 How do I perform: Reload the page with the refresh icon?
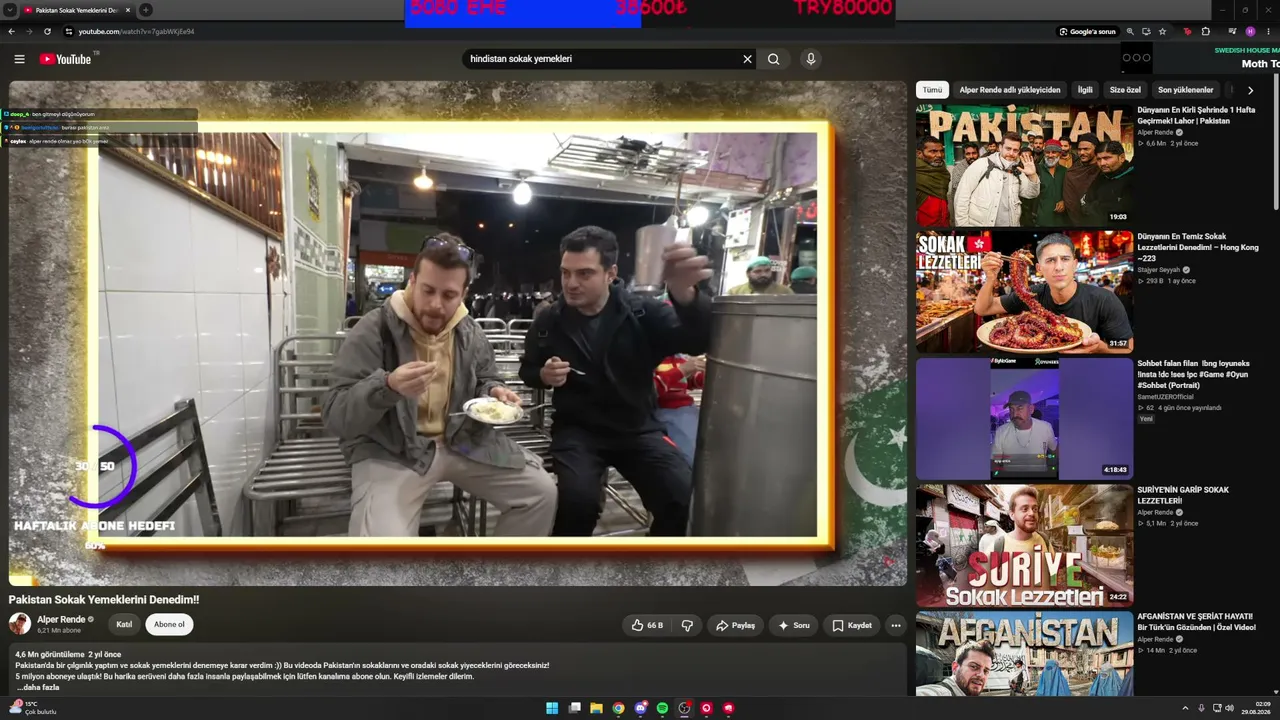[47, 32]
